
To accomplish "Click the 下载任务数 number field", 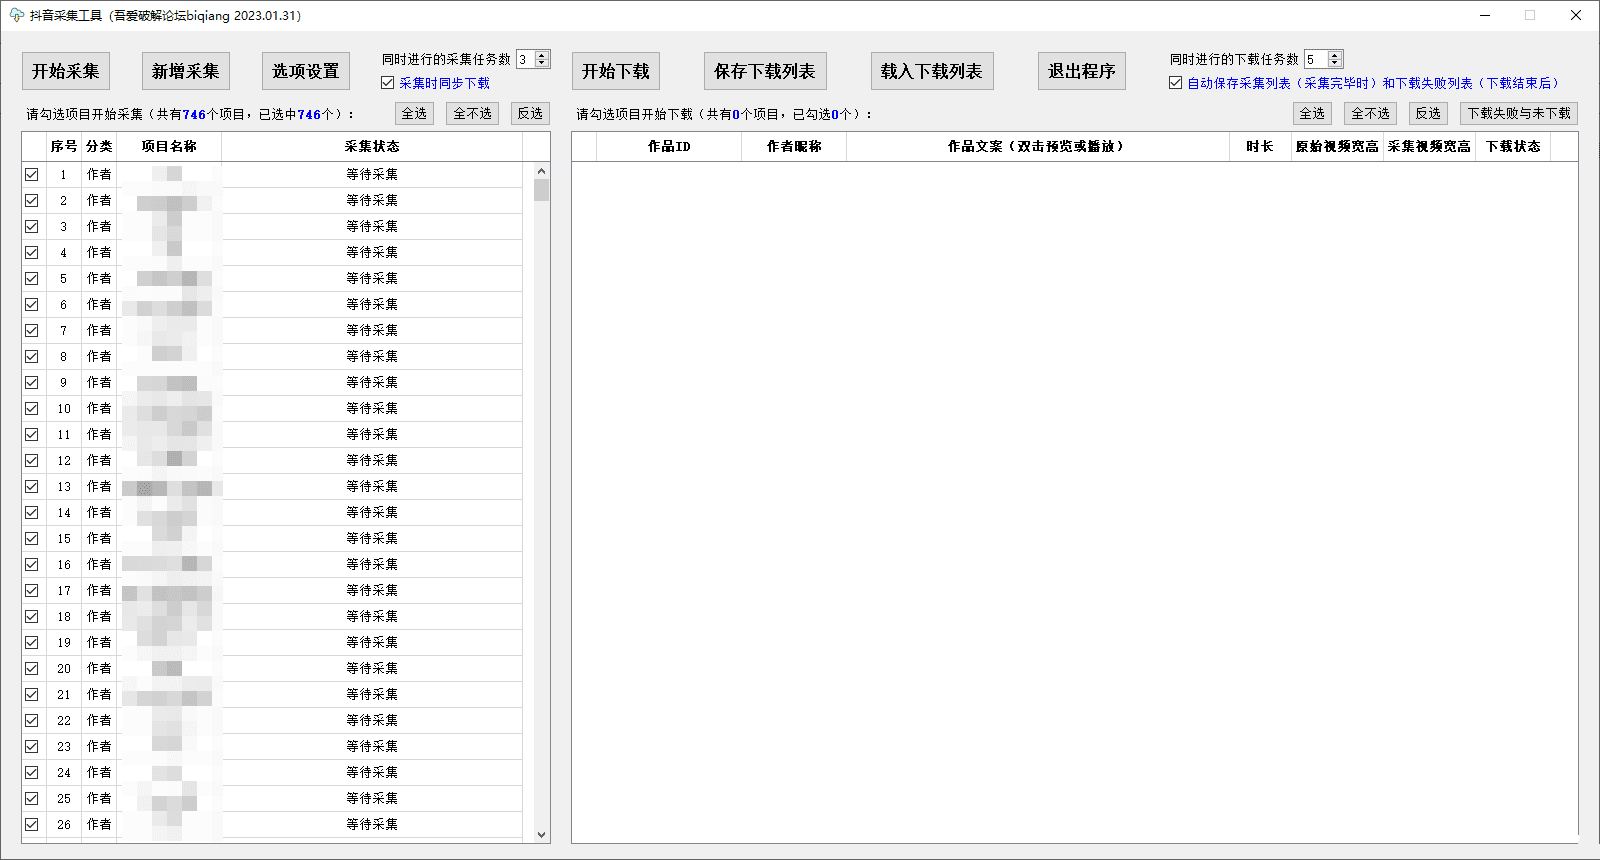I will click(1316, 59).
